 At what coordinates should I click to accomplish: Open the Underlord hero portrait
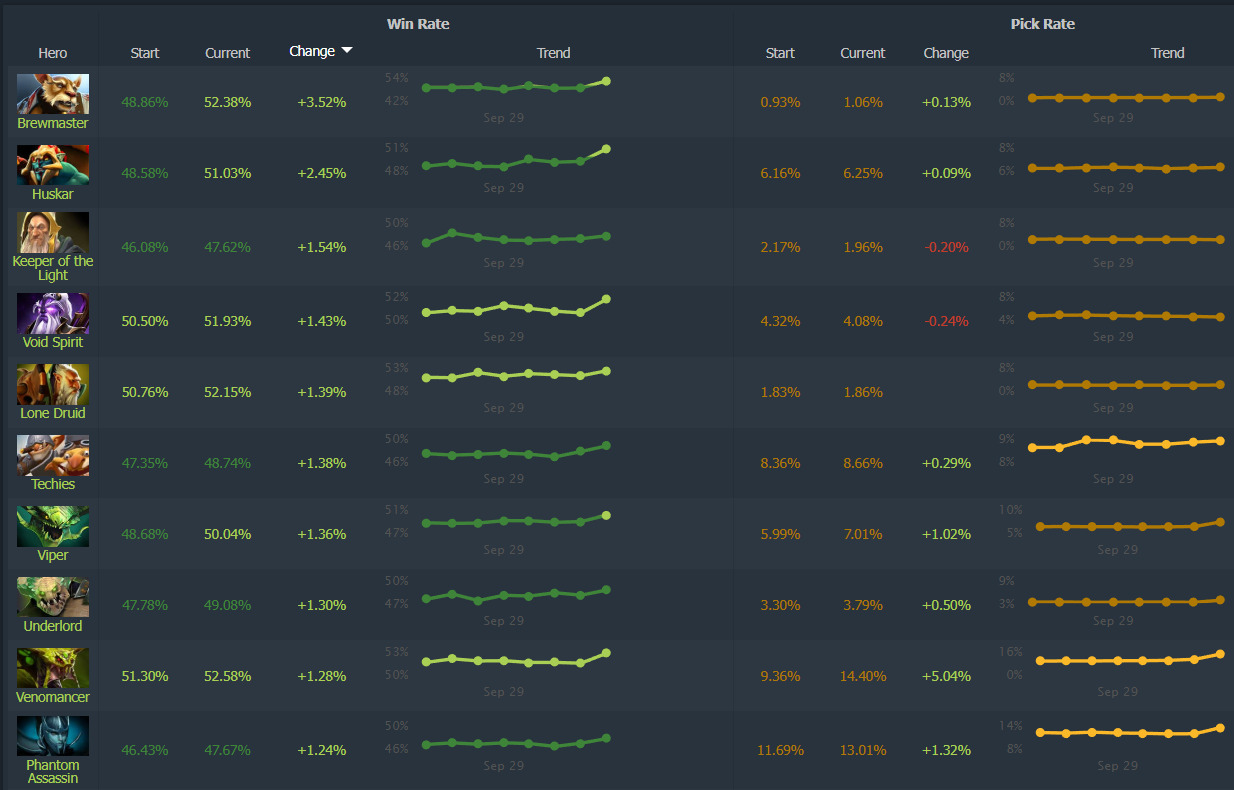53,597
